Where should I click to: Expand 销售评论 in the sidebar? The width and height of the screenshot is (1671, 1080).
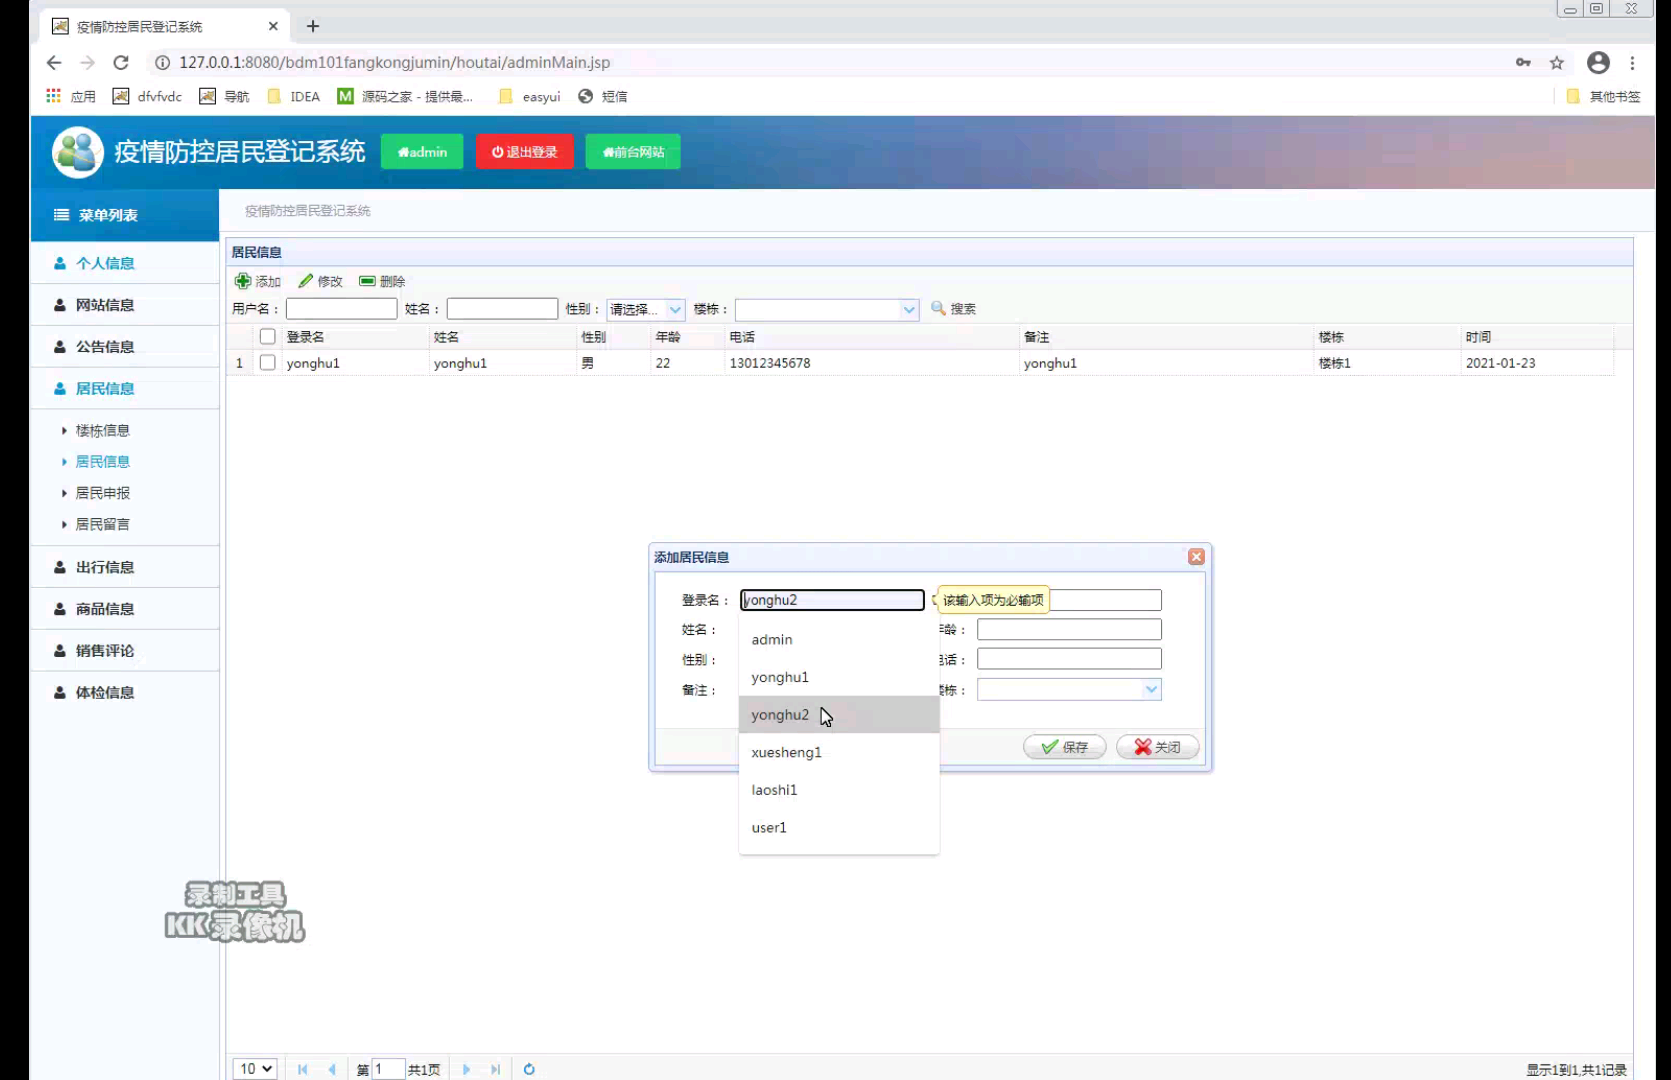point(125,651)
